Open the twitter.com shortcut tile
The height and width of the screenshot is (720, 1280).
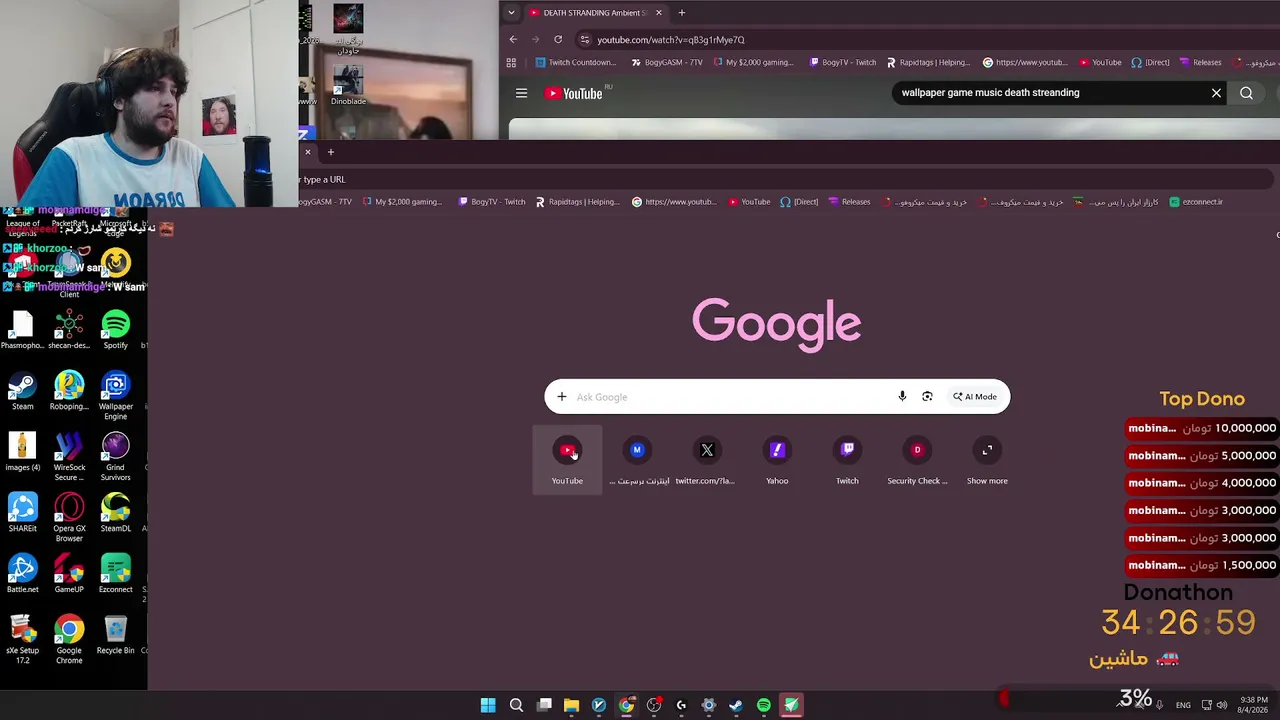pos(706,460)
